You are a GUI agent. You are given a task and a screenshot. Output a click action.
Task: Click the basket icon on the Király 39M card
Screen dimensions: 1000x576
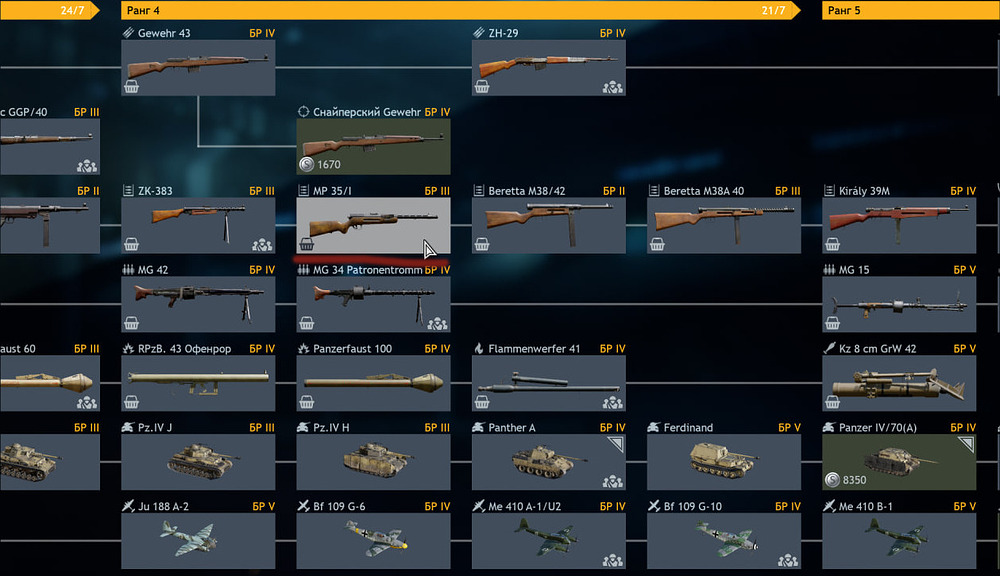click(x=832, y=244)
